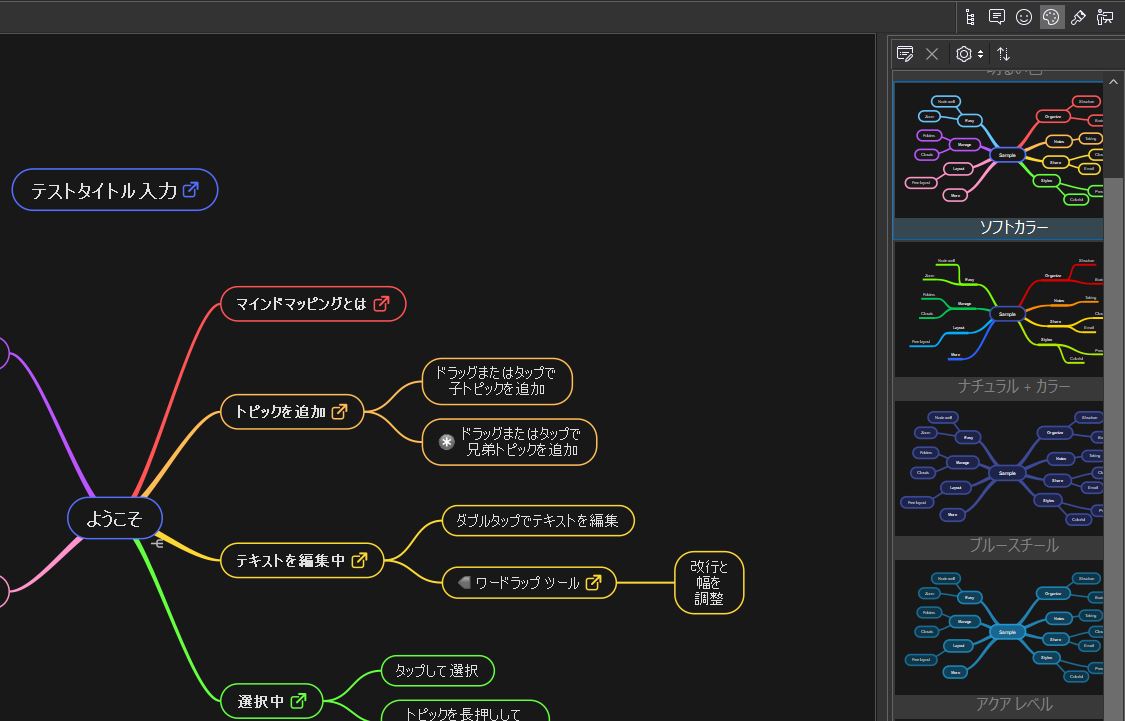Open the gear settings dropdown
The width and height of the screenshot is (1125, 721).
(969, 54)
